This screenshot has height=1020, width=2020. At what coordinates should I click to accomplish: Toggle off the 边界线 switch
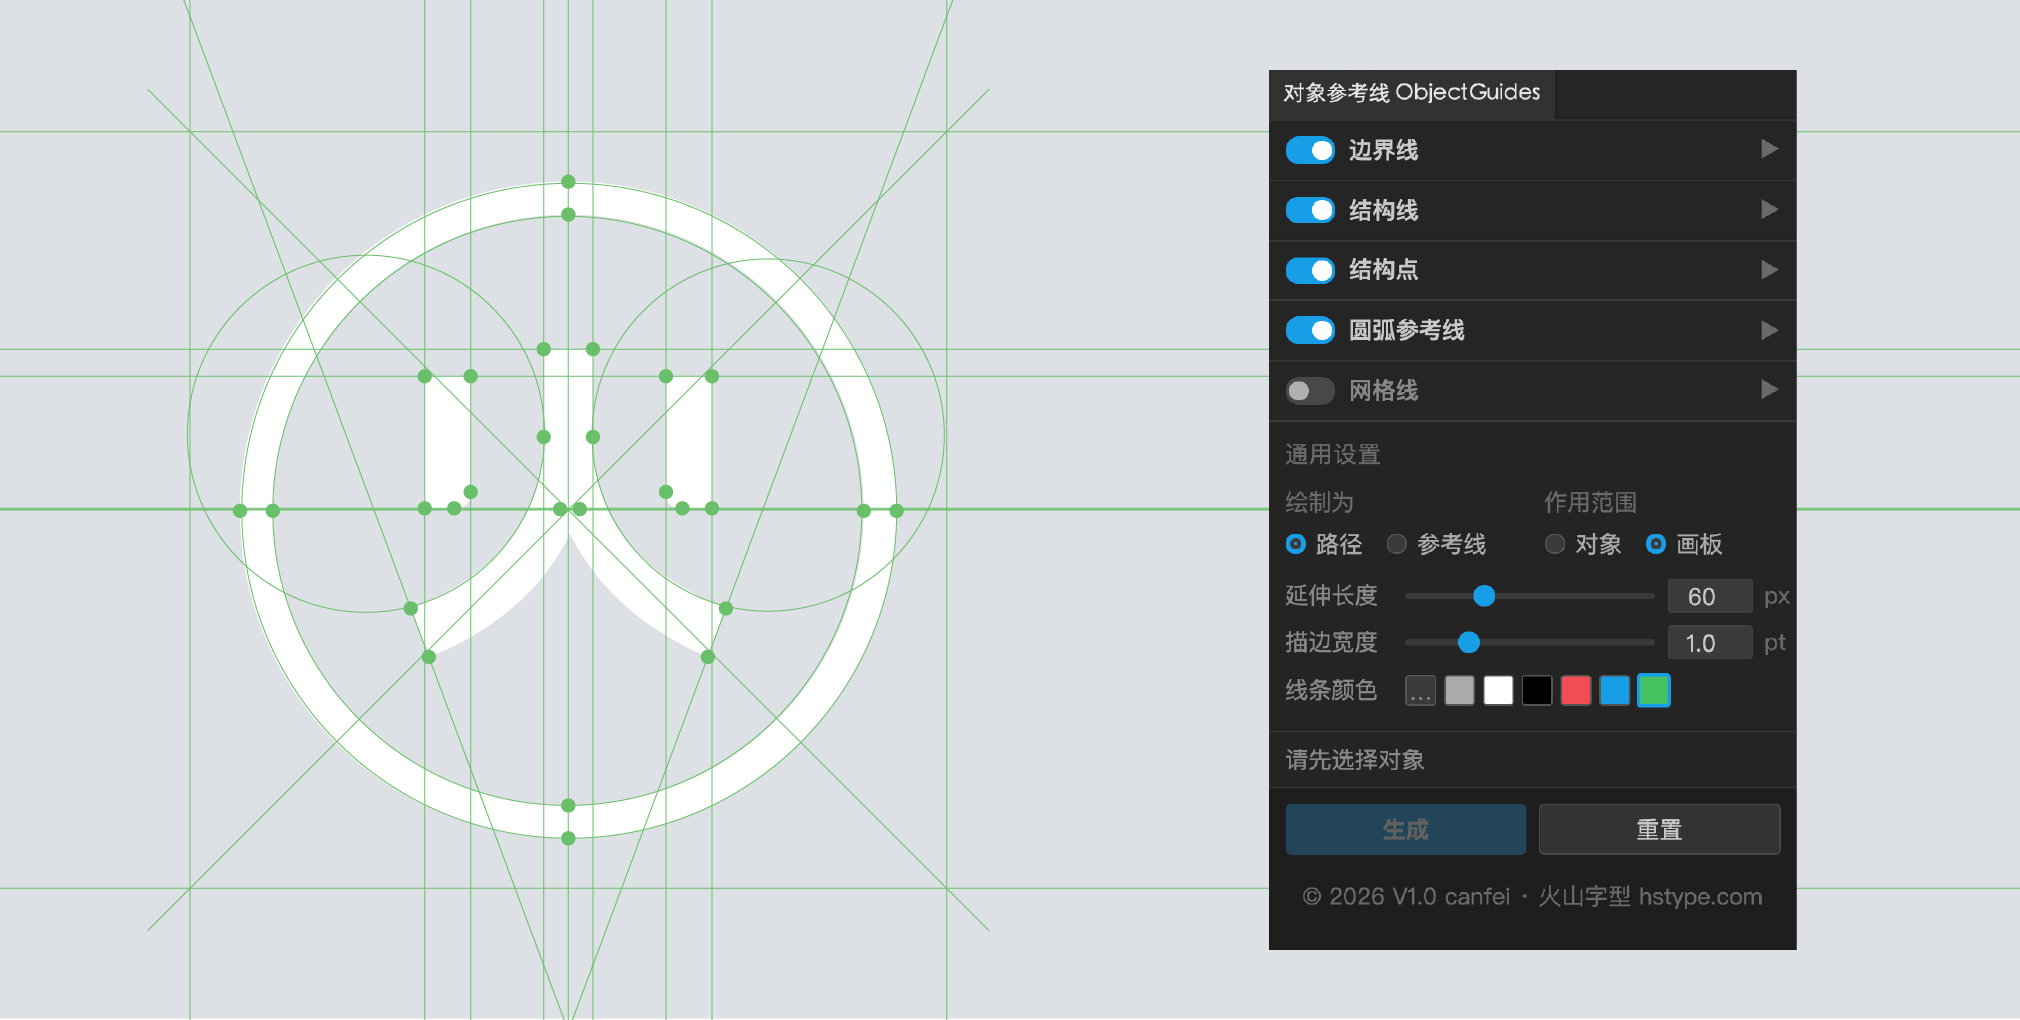[1310, 150]
